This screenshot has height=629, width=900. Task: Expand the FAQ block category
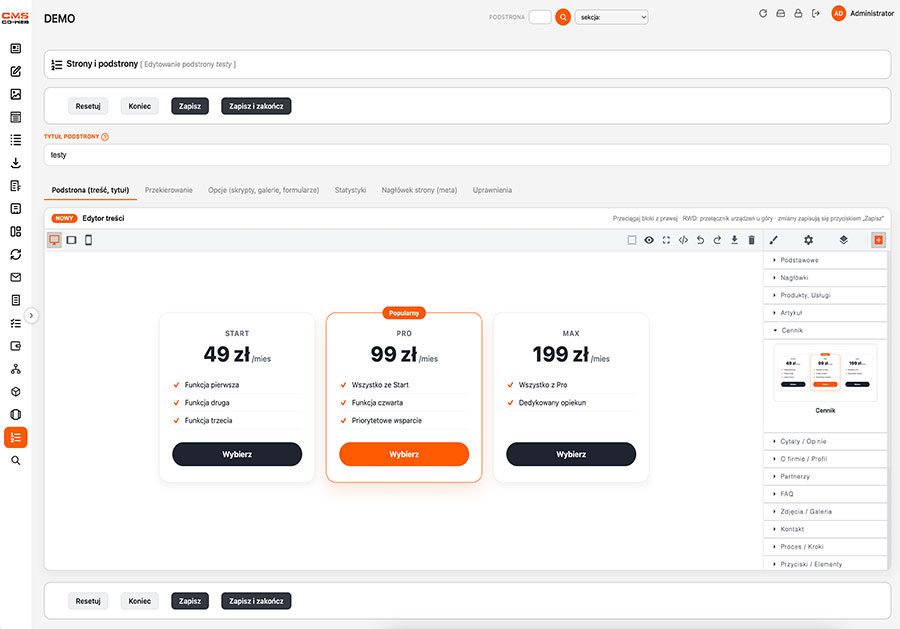click(825, 494)
